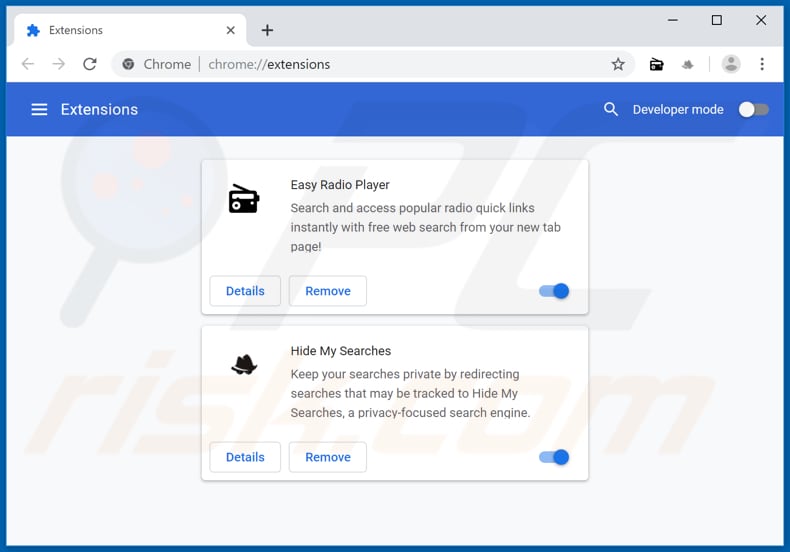
Task: Disable the Hide My Searches extension
Action: click(554, 457)
